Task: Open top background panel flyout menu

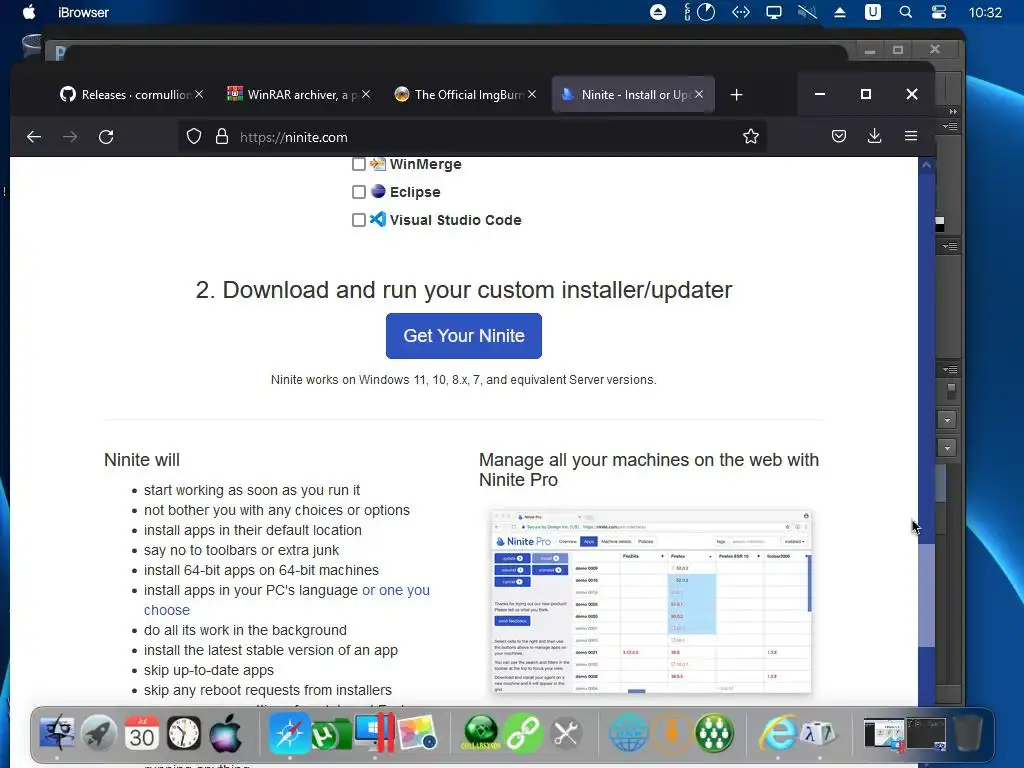Action: point(950,126)
